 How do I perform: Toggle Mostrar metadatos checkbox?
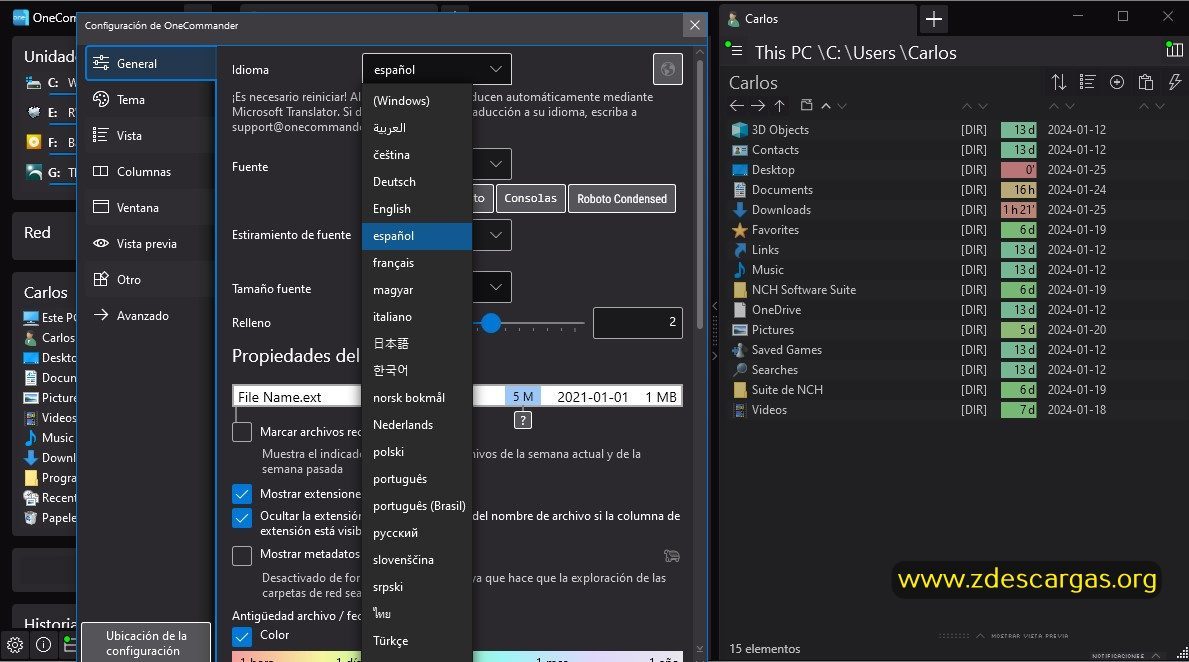pos(242,555)
